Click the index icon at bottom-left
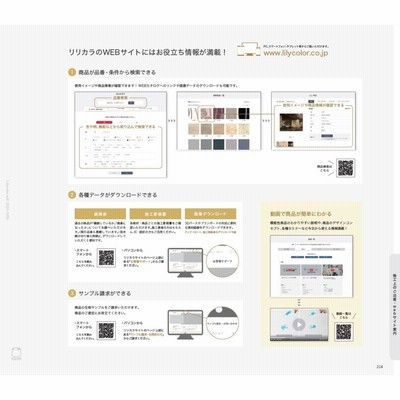The height and width of the screenshot is (400, 400). coord(16,354)
